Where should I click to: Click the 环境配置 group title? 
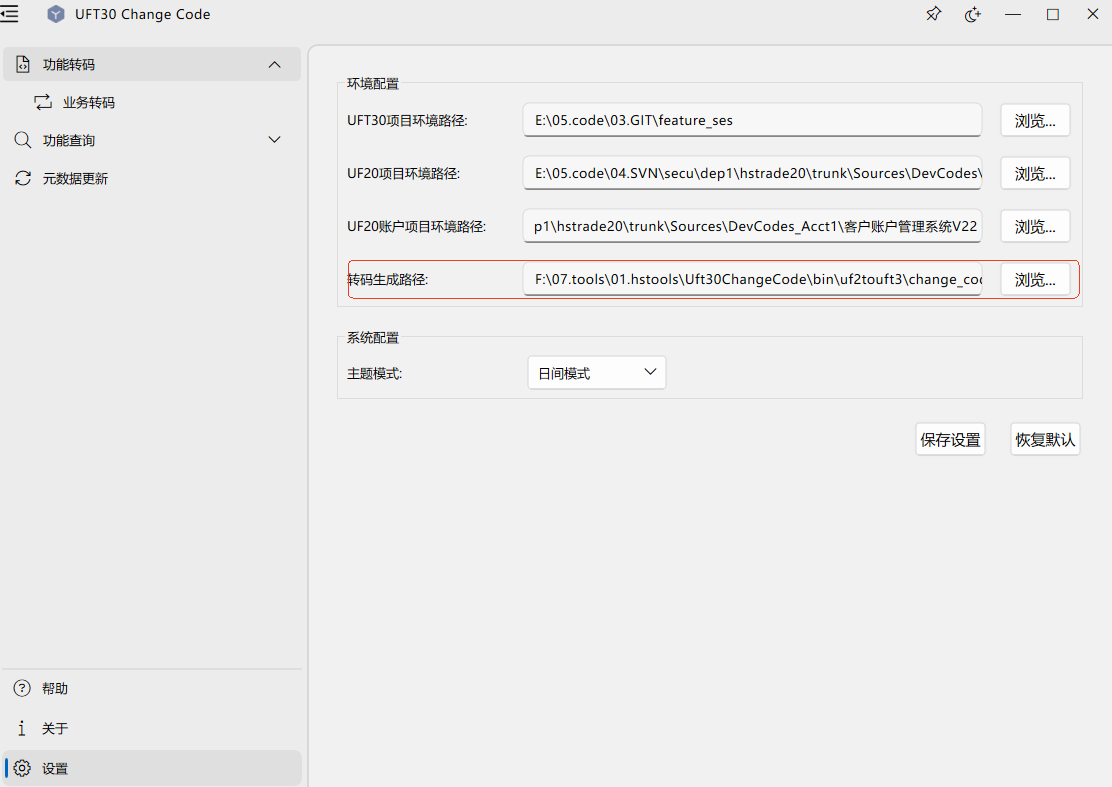click(373, 84)
